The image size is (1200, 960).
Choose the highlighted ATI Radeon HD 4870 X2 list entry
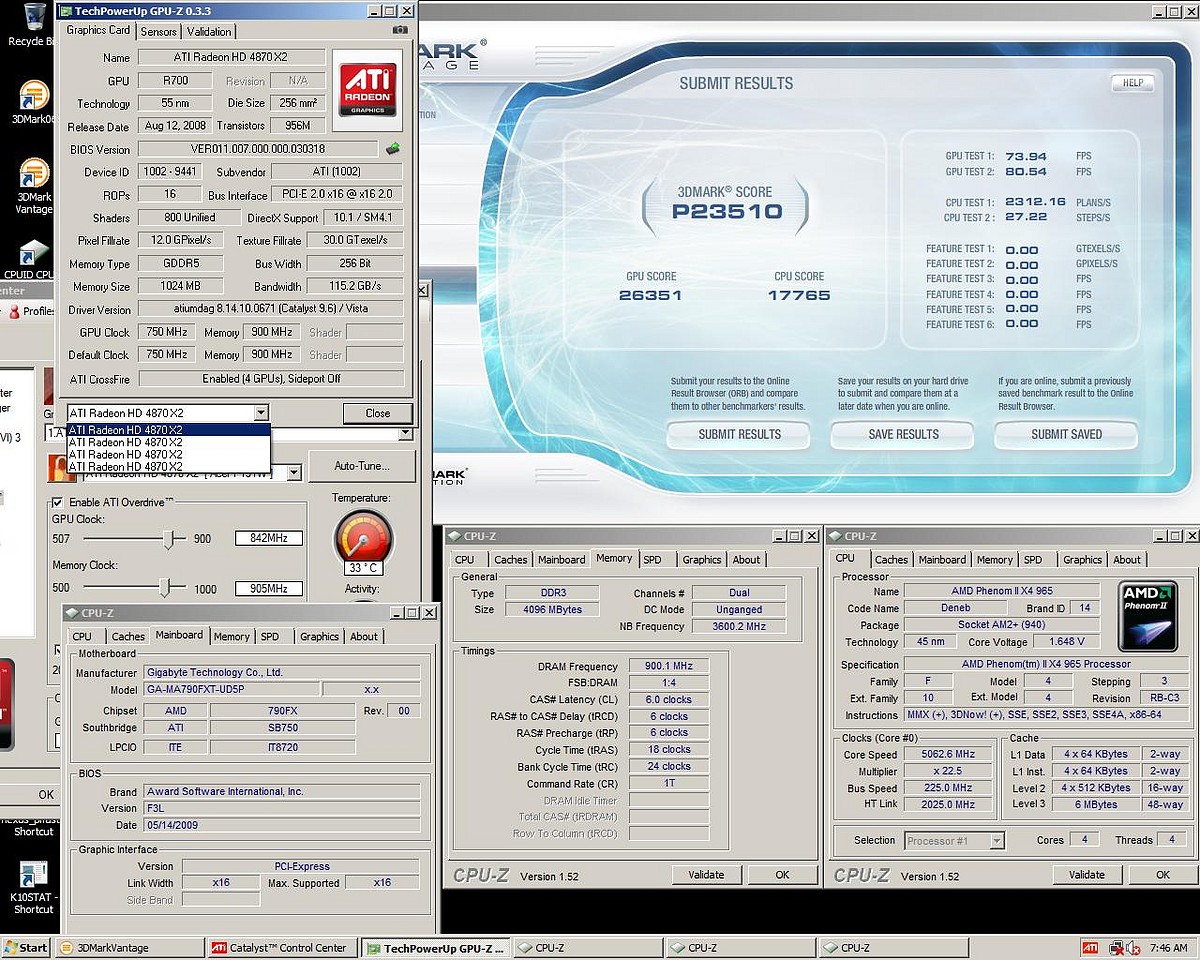[168, 430]
